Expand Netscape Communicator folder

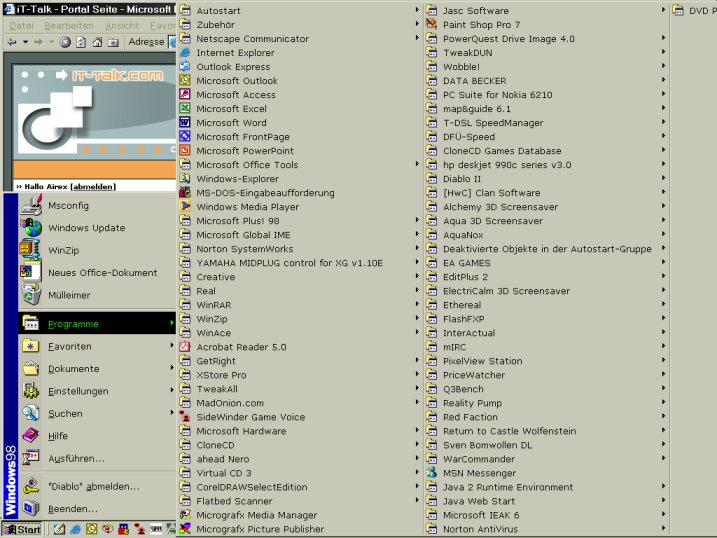(x=300, y=39)
